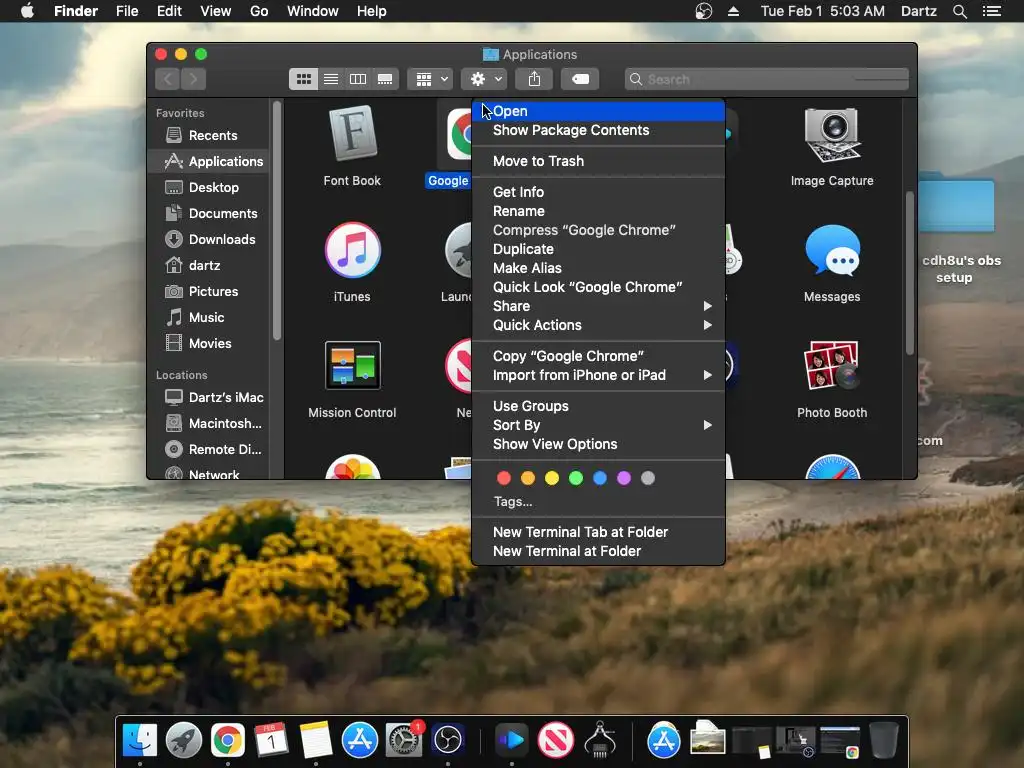
Task: Switch Finder to gallery view
Action: pos(385,79)
